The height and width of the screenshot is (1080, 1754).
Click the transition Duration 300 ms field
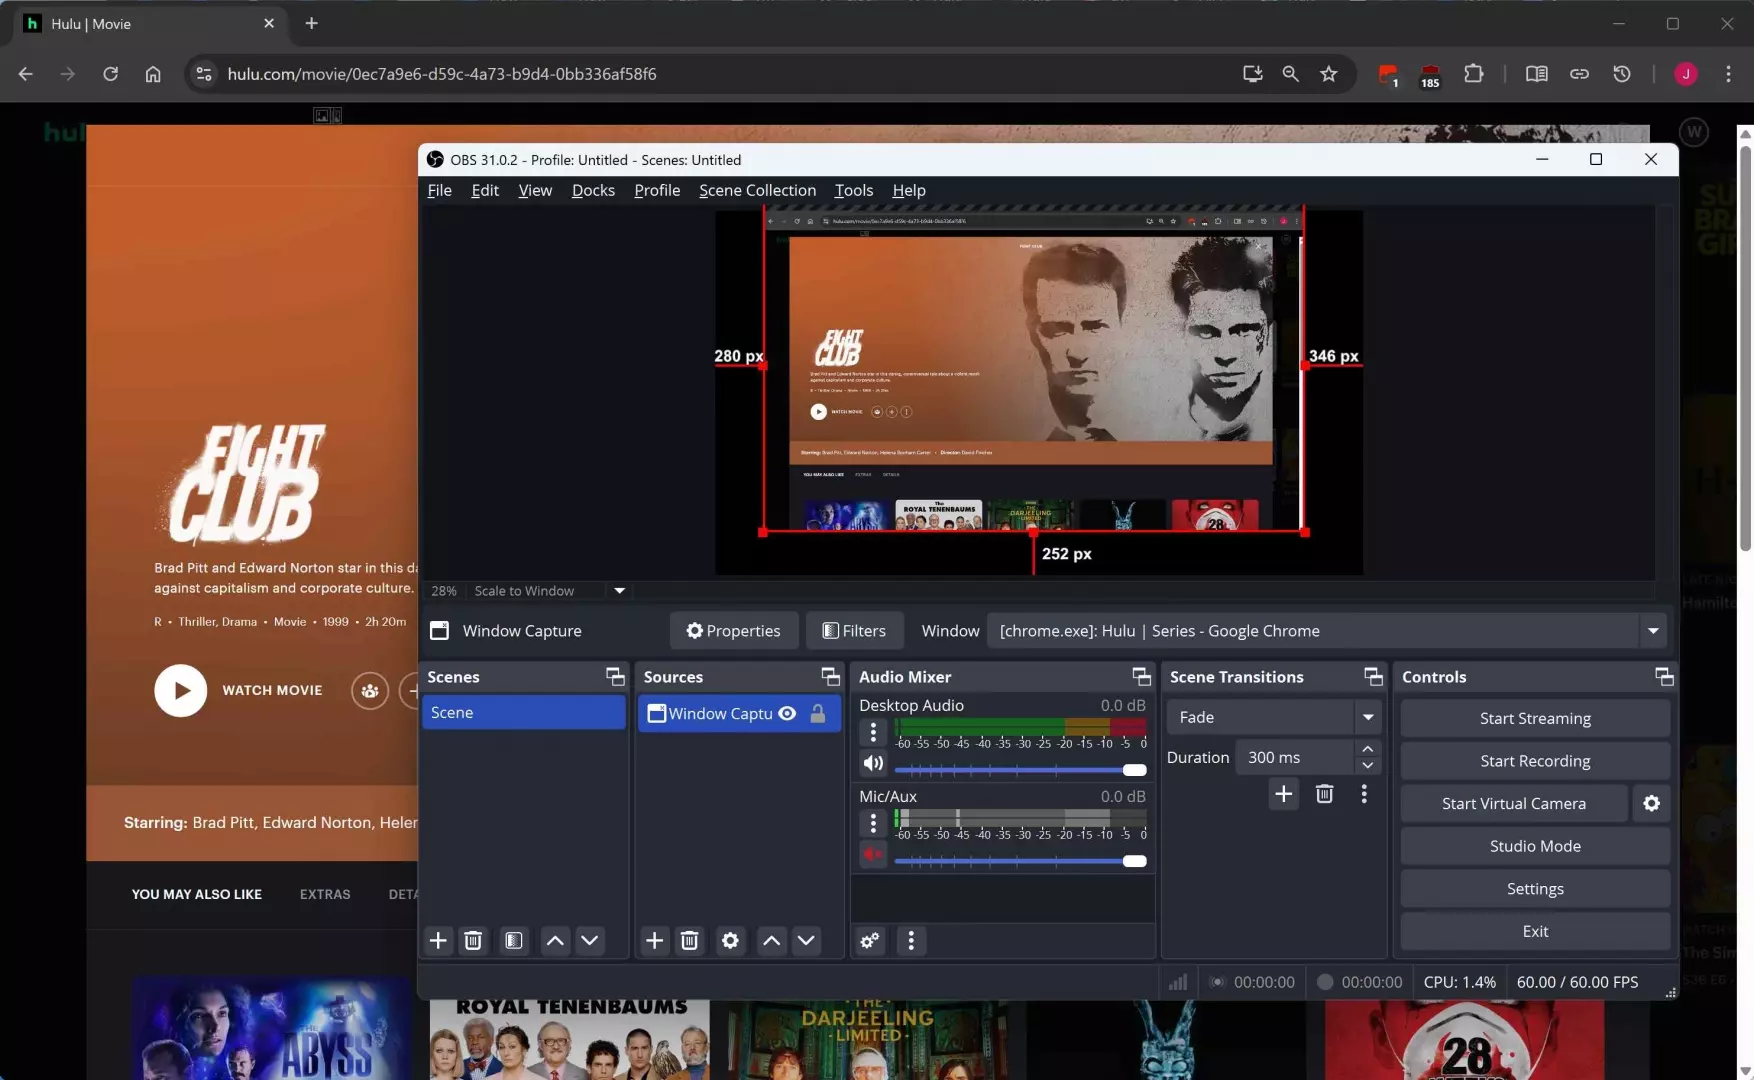(x=1296, y=758)
